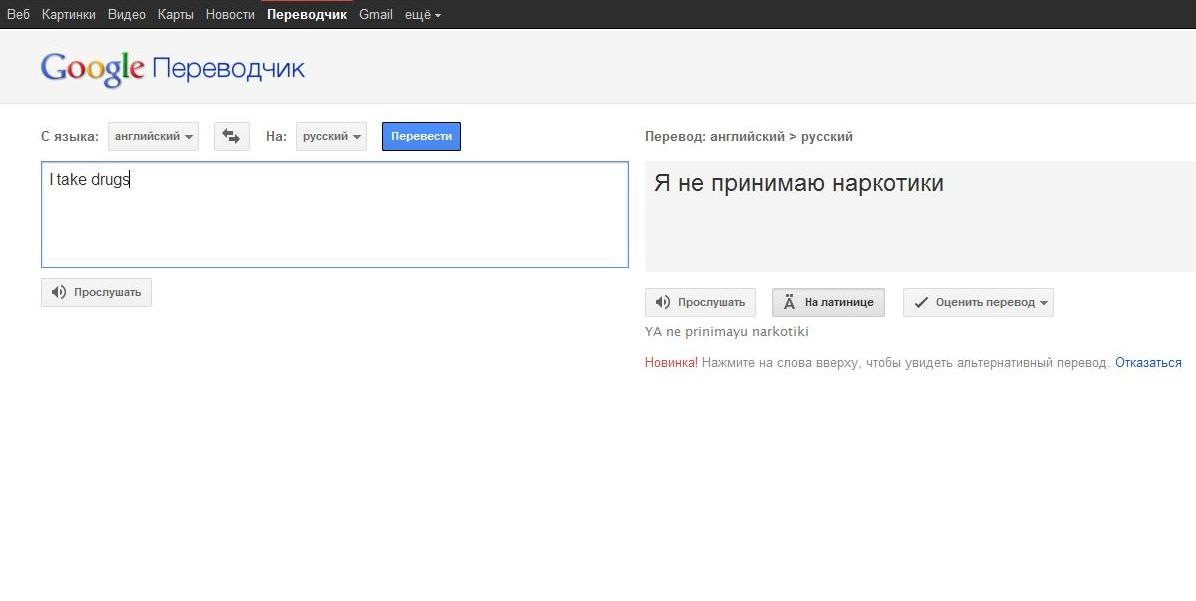Click the Отказаться link
The image size is (1196, 601).
(x=1148, y=363)
